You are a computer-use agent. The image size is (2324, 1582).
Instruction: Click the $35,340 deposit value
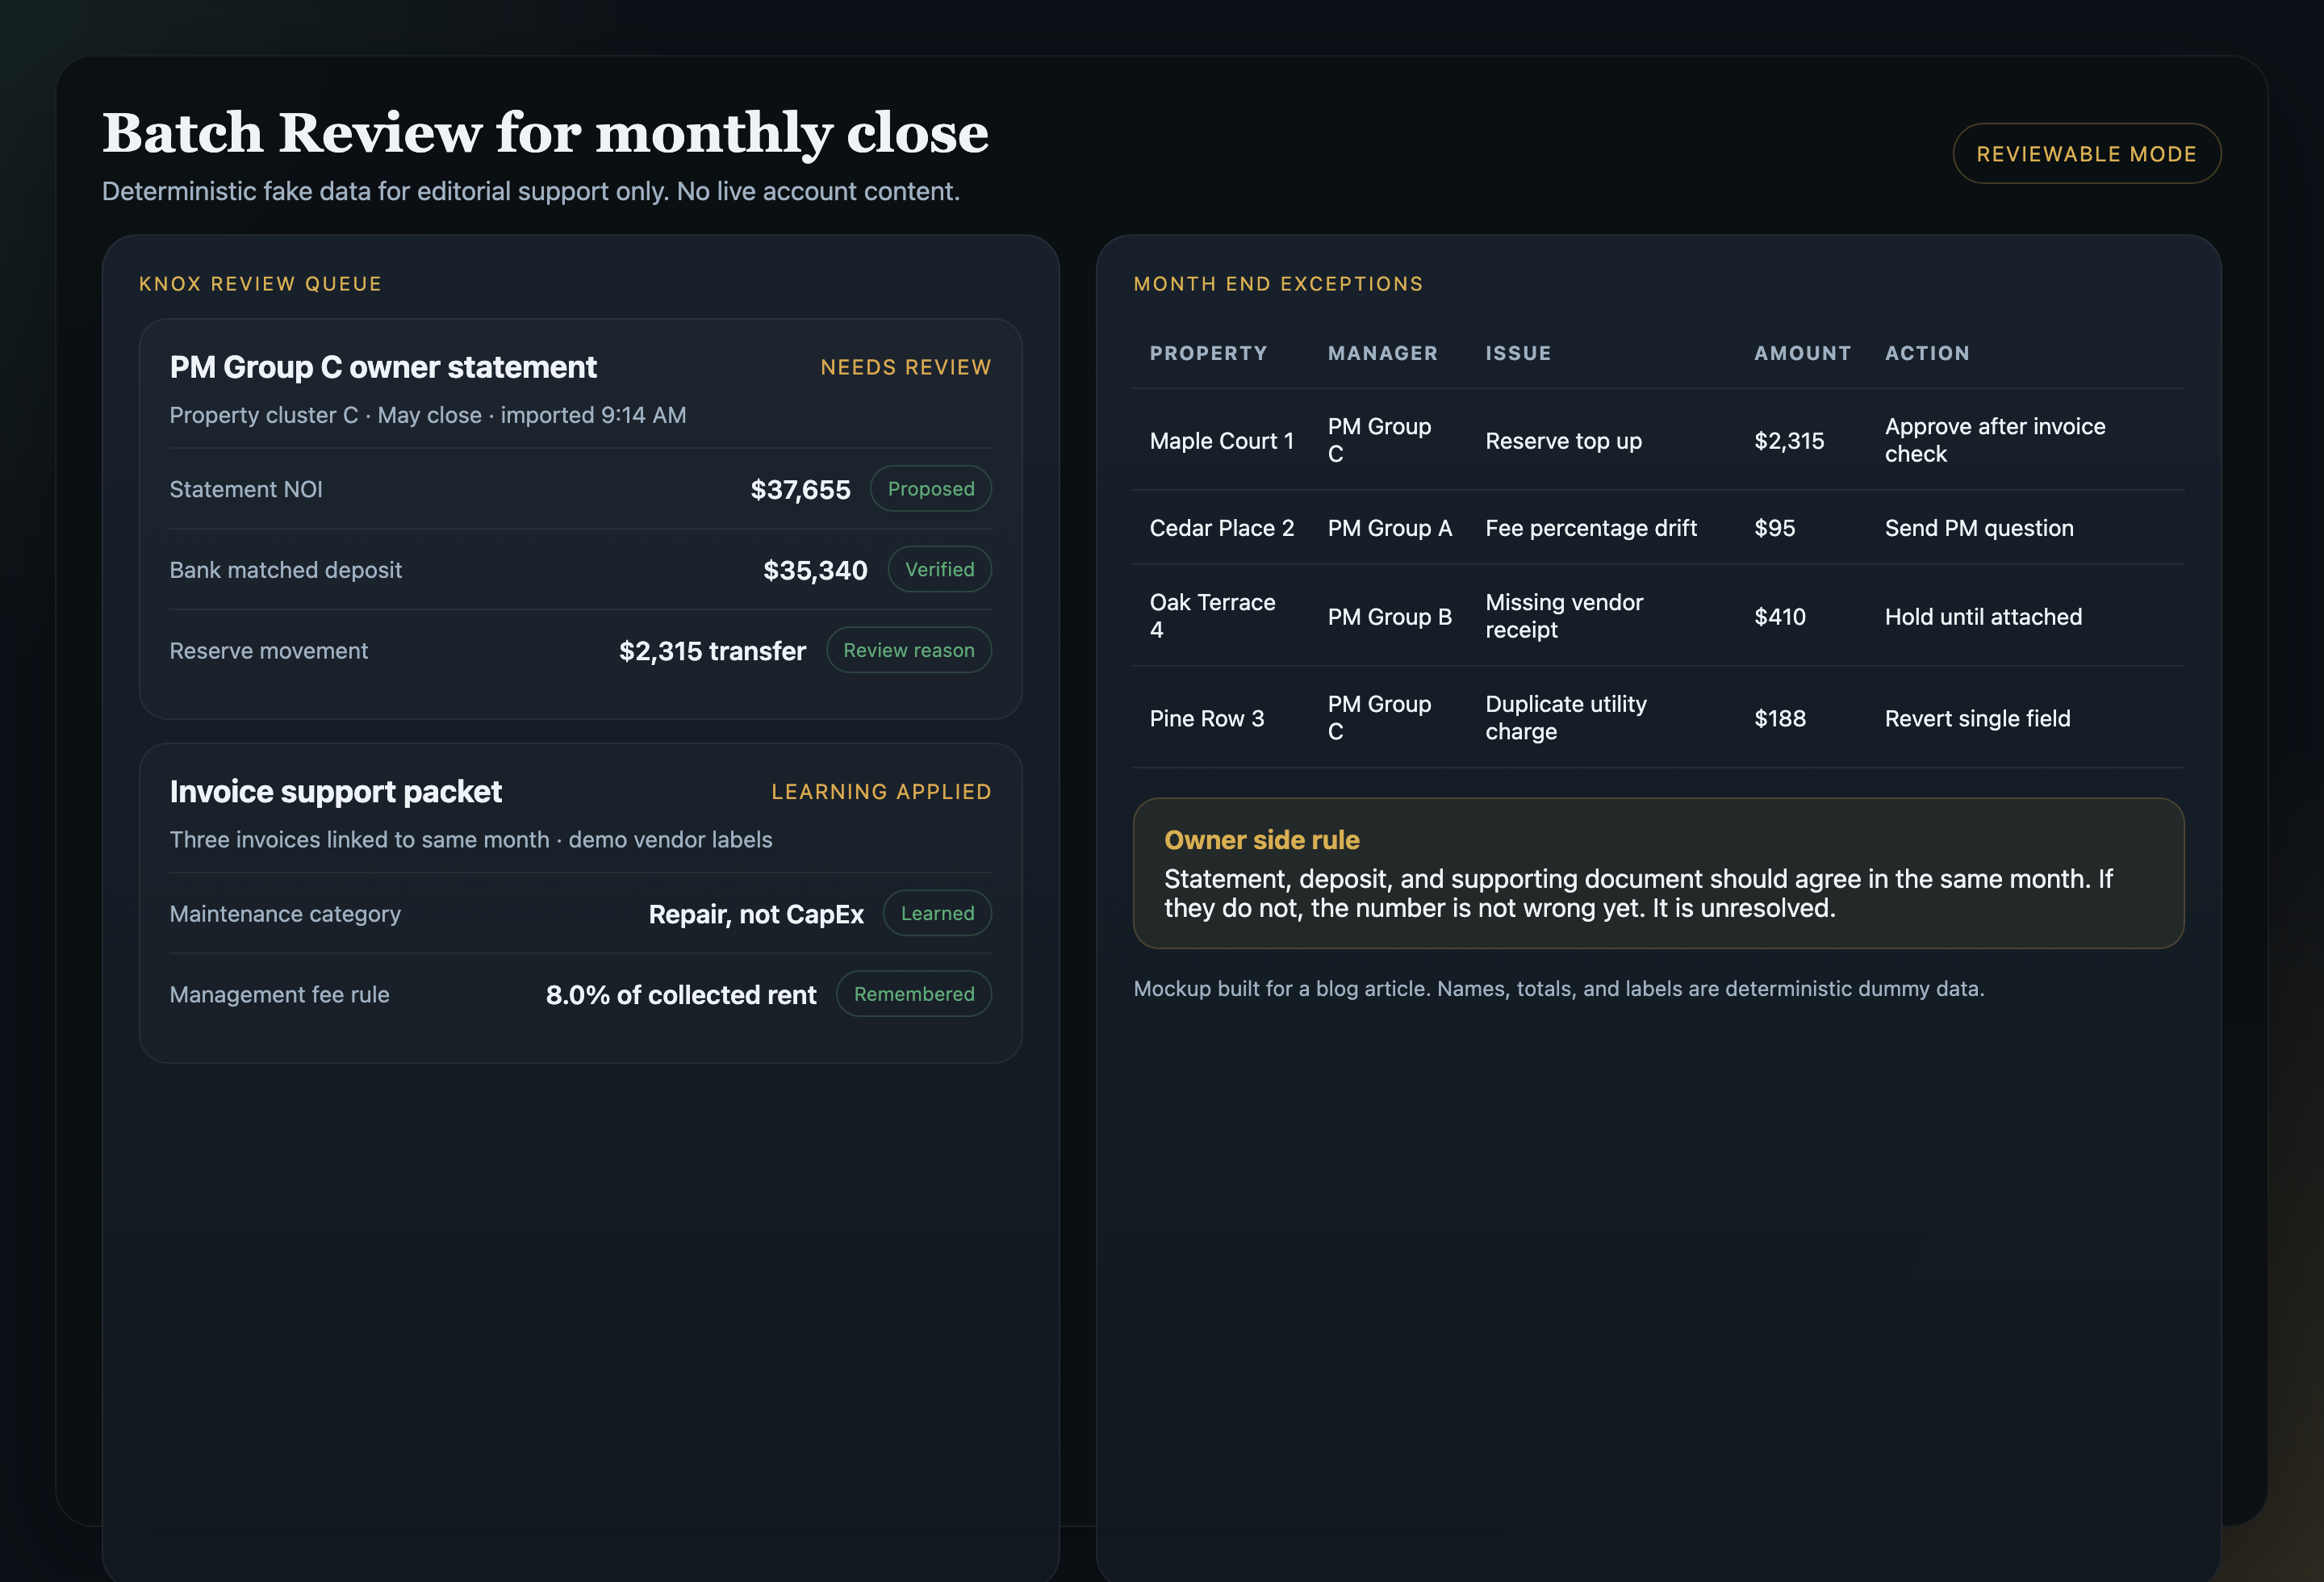tap(815, 570)
